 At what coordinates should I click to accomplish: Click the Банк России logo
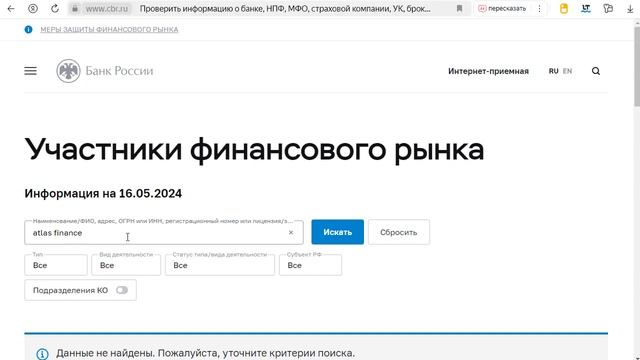pos(105,71)
